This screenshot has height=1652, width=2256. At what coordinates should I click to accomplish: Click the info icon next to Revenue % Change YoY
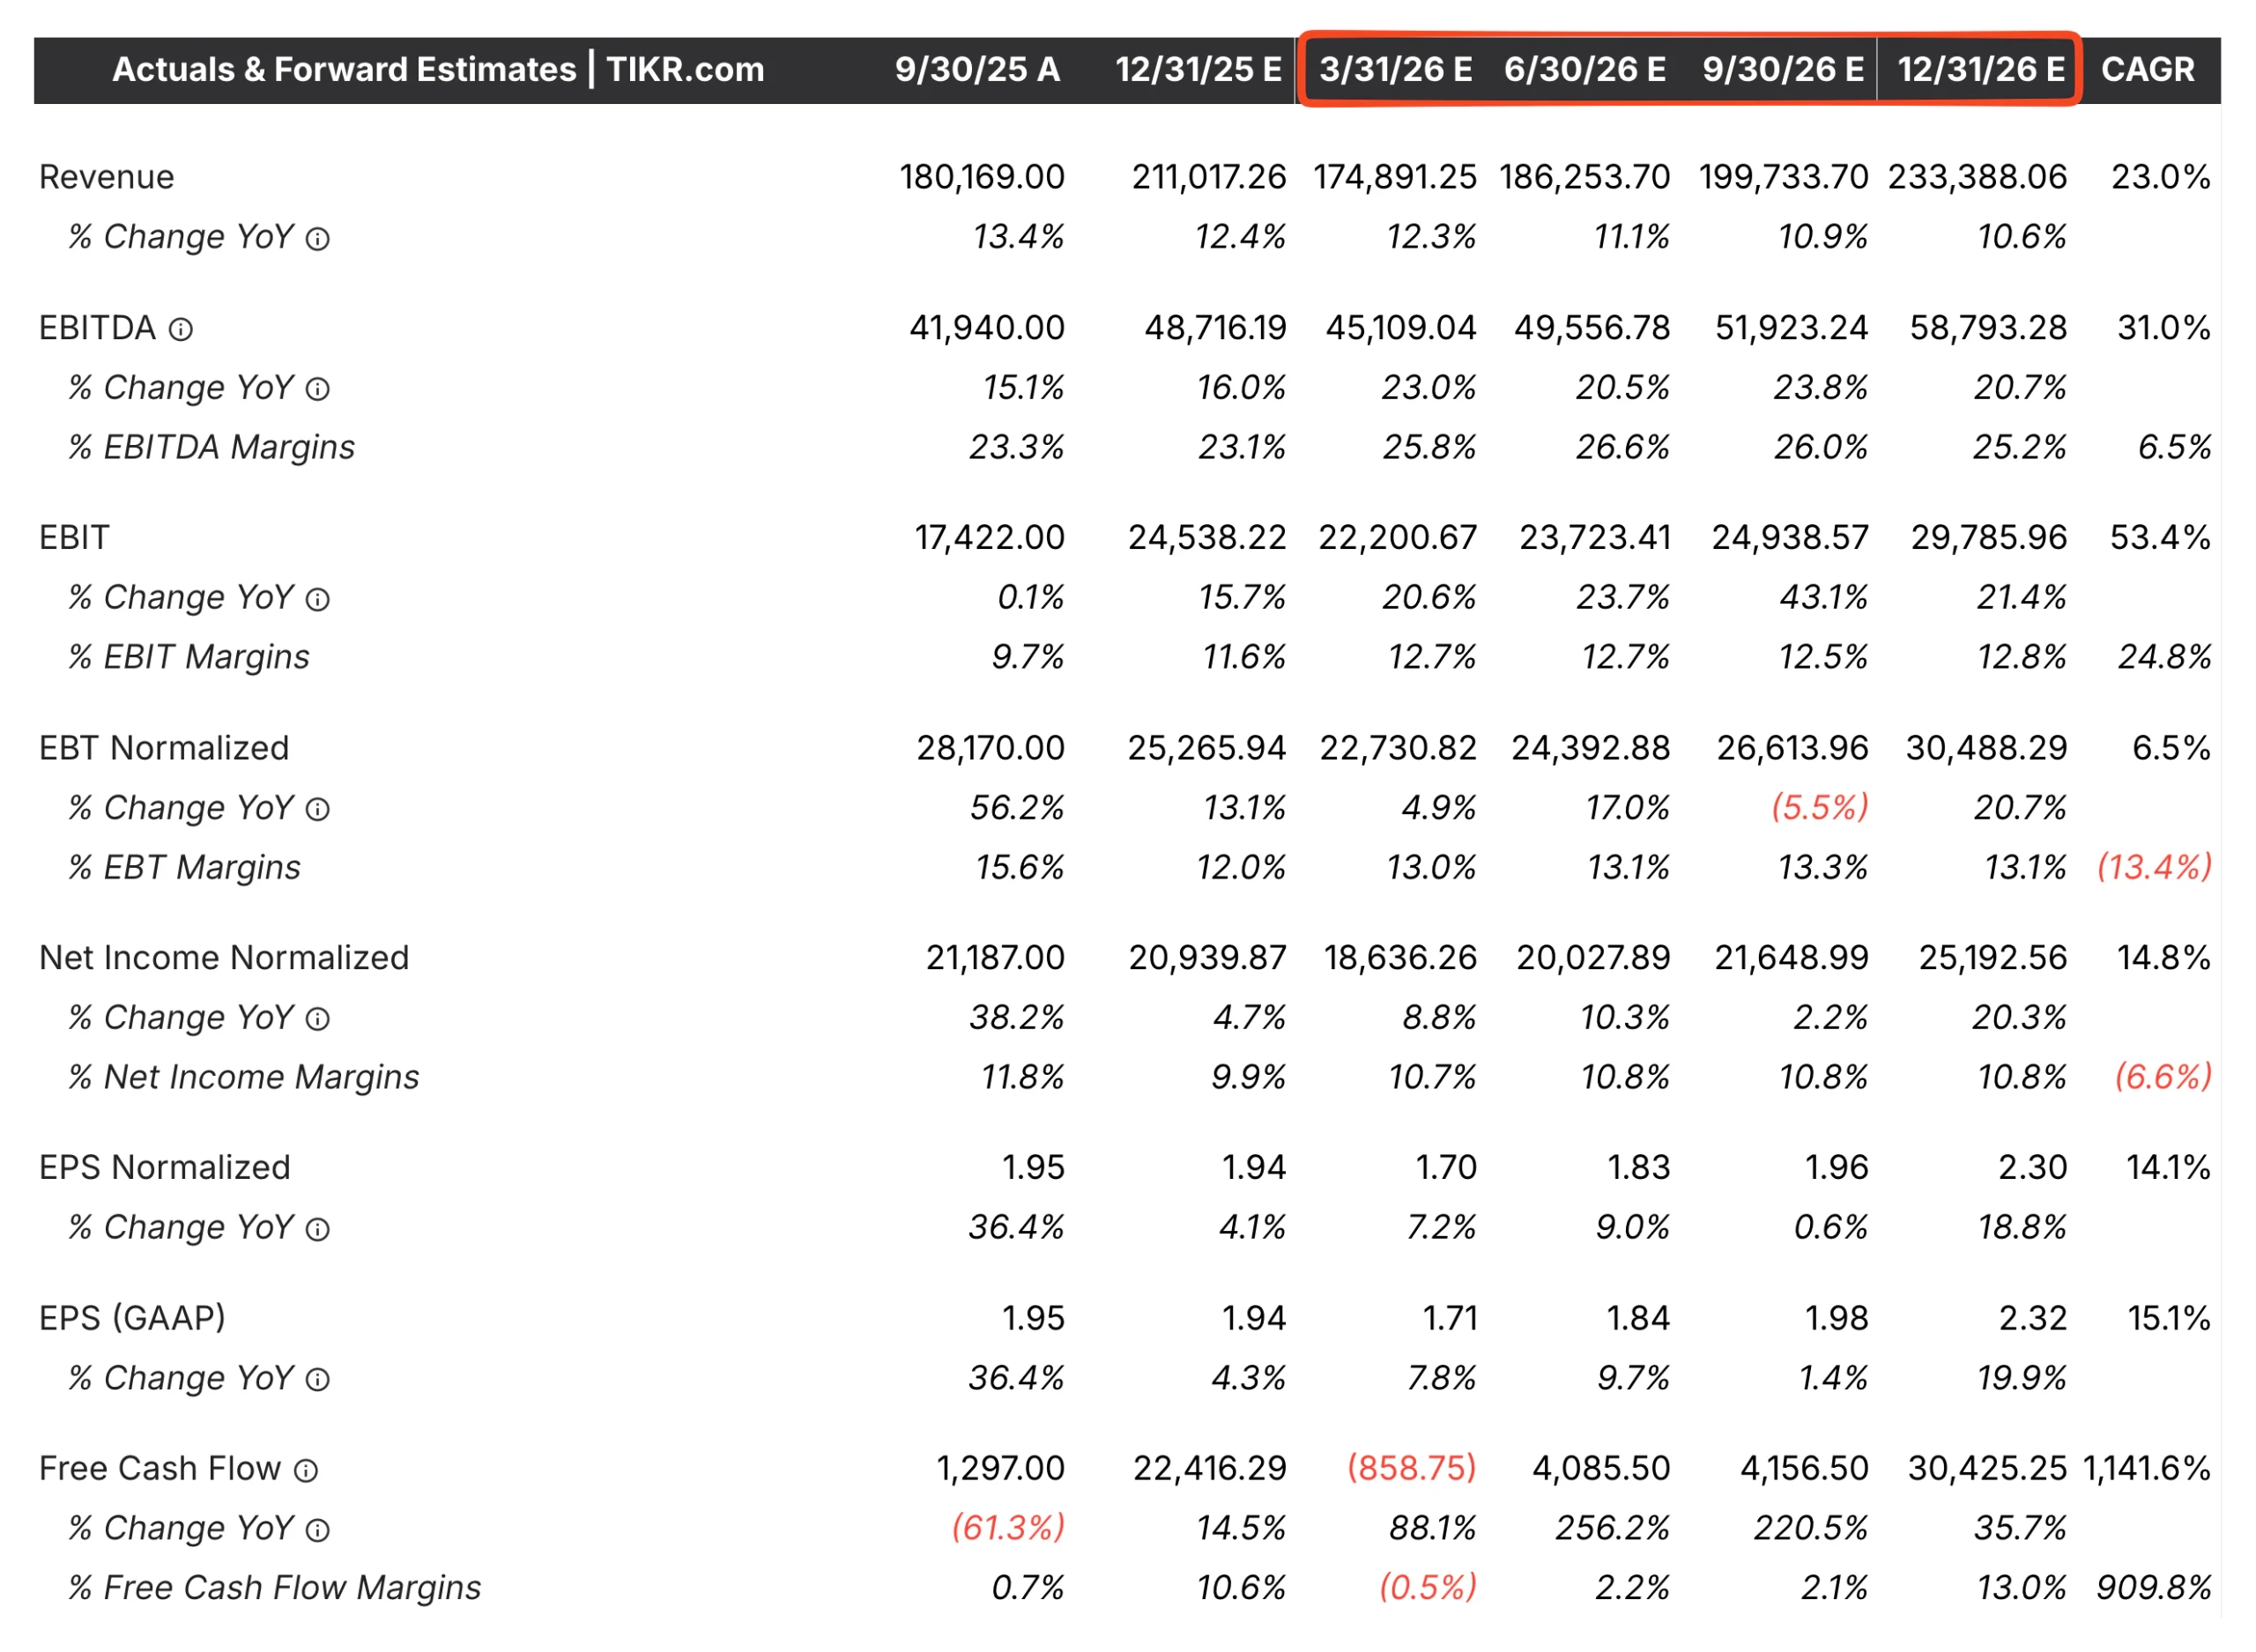click(318, 238)
